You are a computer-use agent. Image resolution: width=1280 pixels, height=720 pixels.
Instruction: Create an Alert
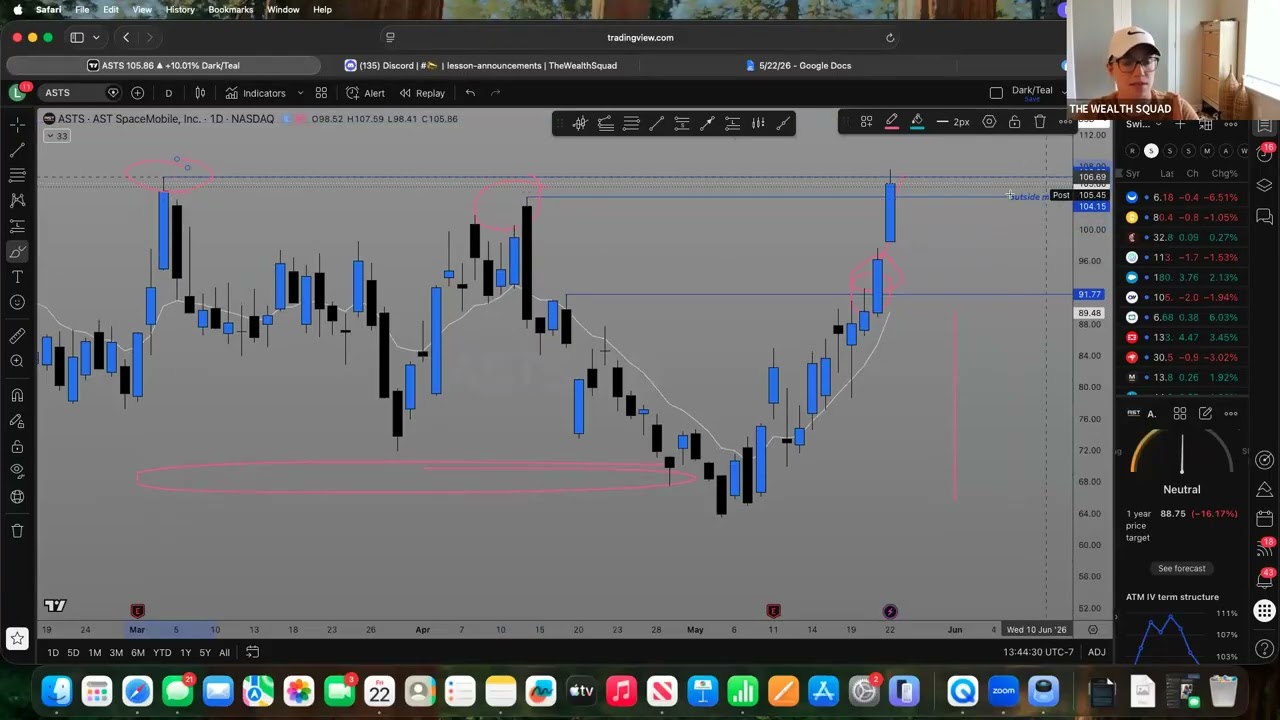[365, 93]
